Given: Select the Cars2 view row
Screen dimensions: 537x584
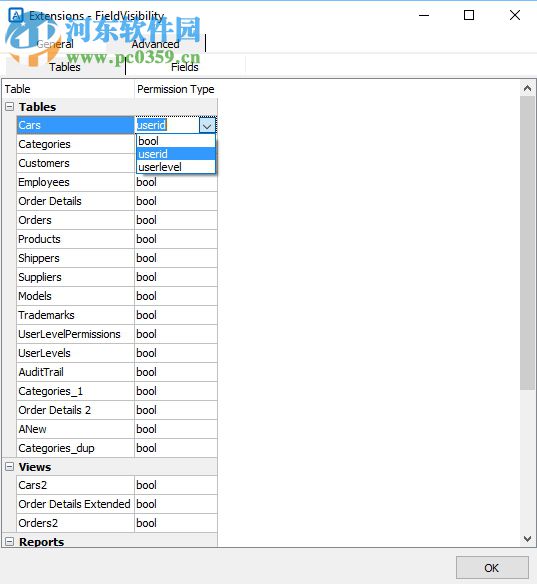Looking at the screenshot, I should click(75, 485).
